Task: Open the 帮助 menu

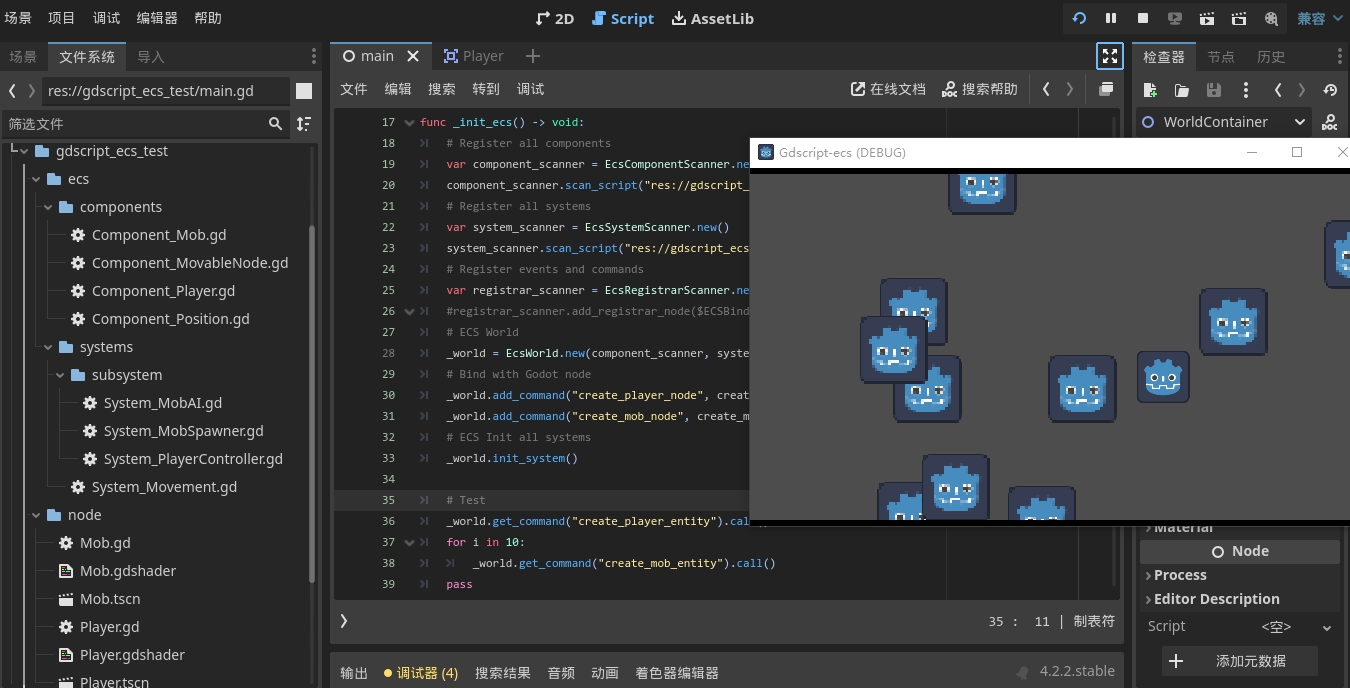Action: click(208, 18)
